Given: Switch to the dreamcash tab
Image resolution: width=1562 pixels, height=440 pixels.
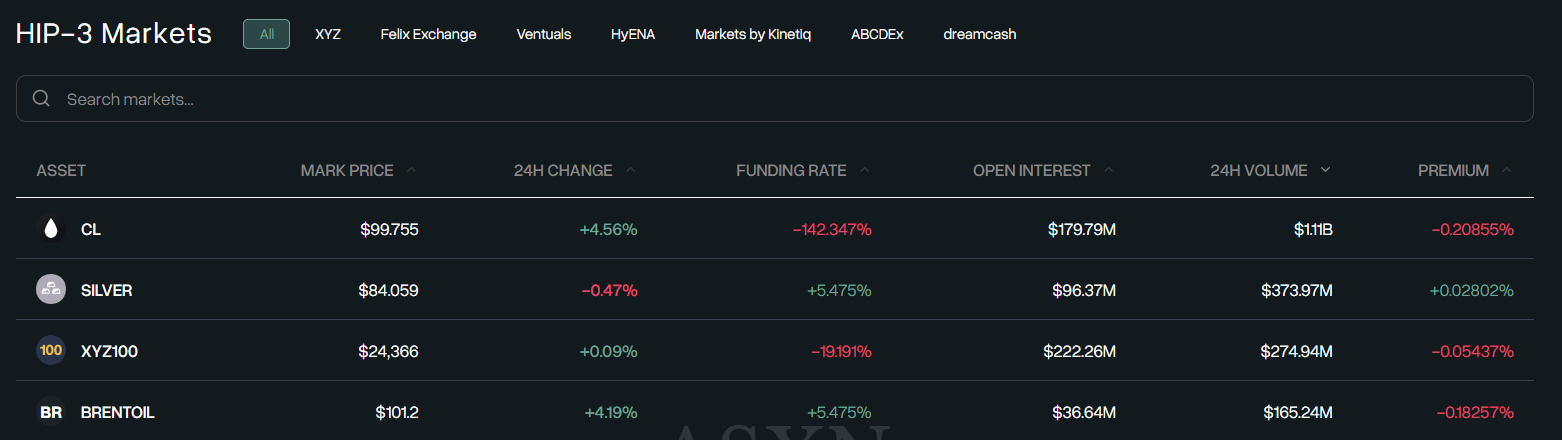Looking at the screenshot, I should click(x=980, y=34).
